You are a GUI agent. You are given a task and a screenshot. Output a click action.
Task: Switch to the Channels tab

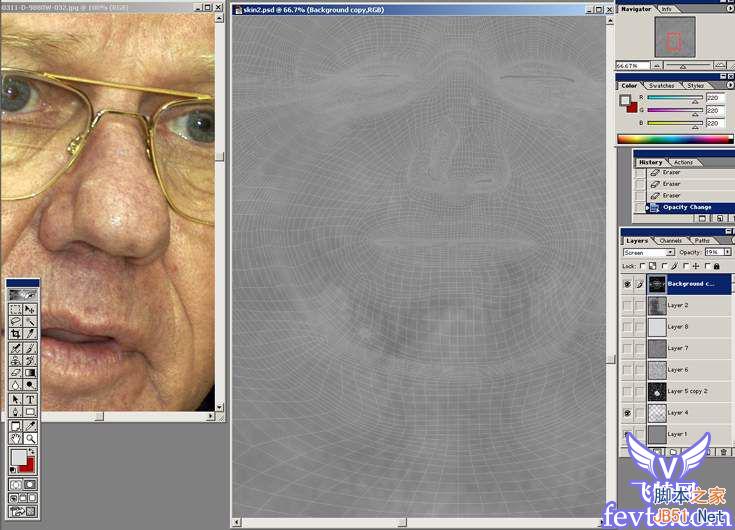671,240
